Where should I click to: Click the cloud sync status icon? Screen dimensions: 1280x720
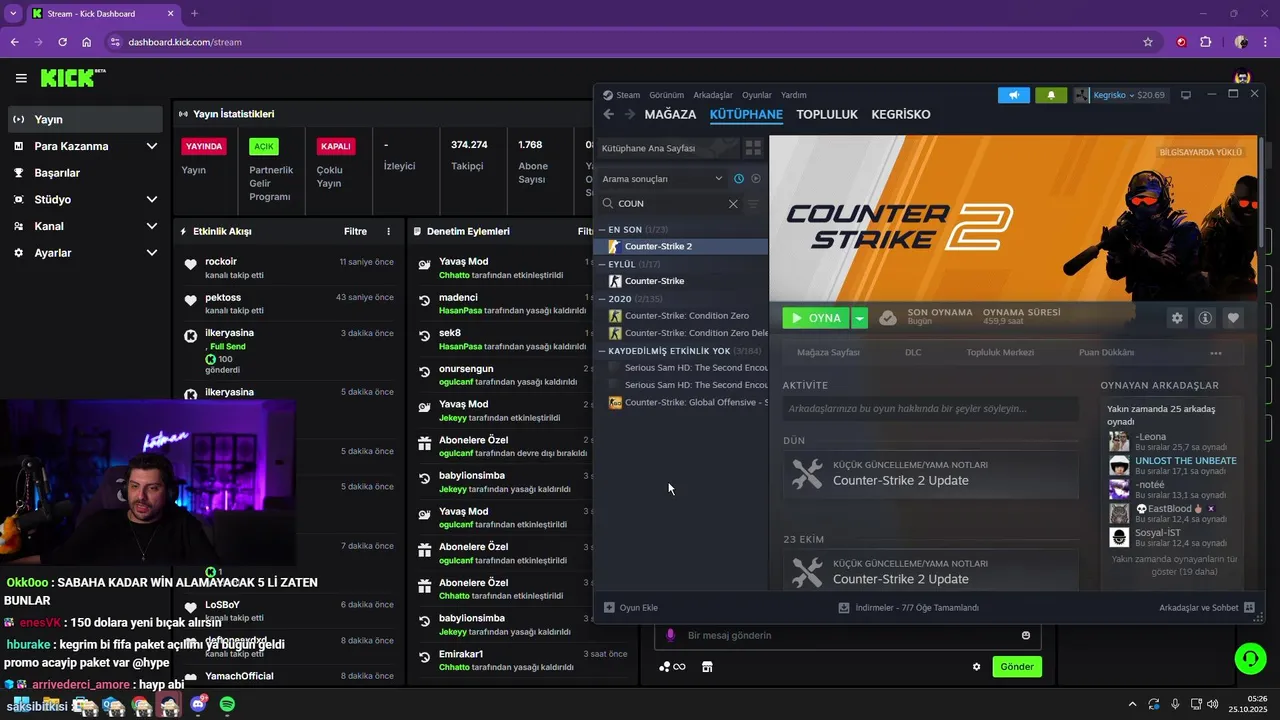pos(887,318)
